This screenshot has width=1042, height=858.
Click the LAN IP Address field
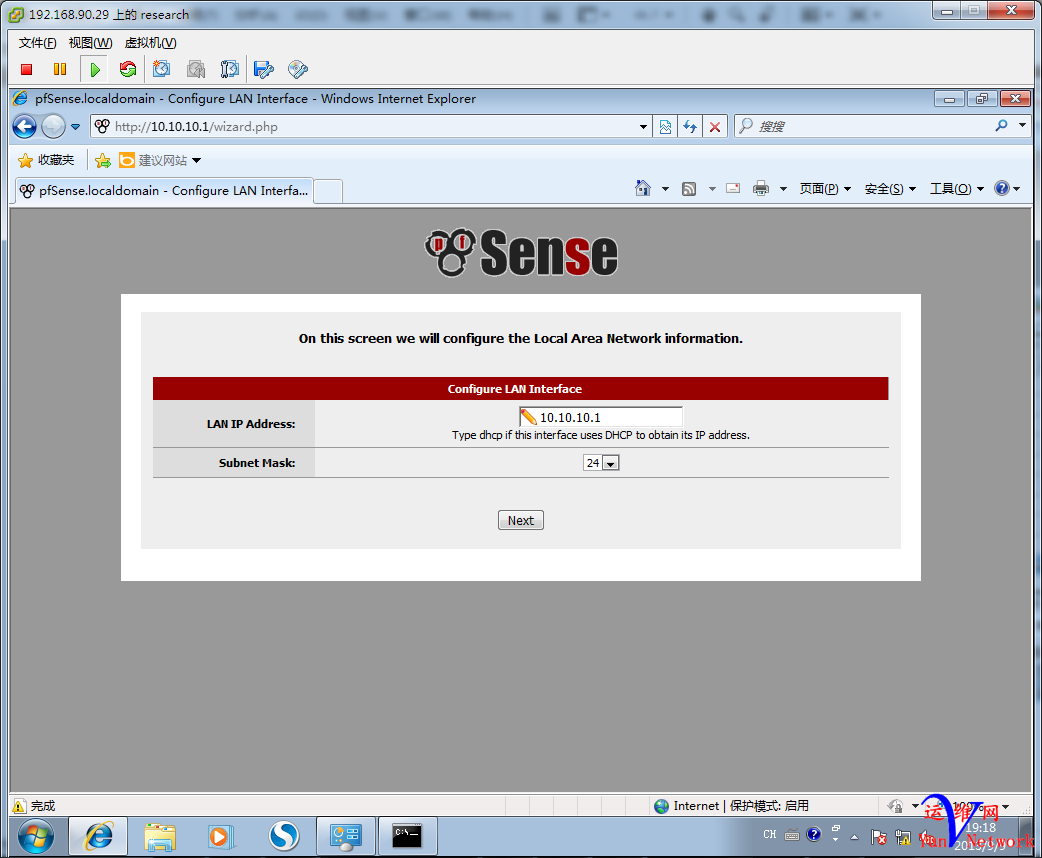601,417
